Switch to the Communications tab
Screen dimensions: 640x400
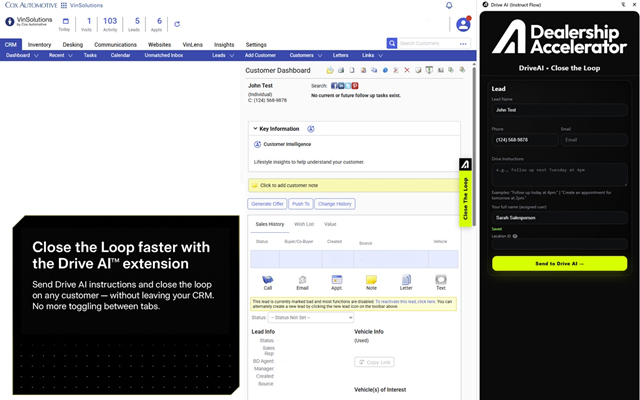[115, 44]
